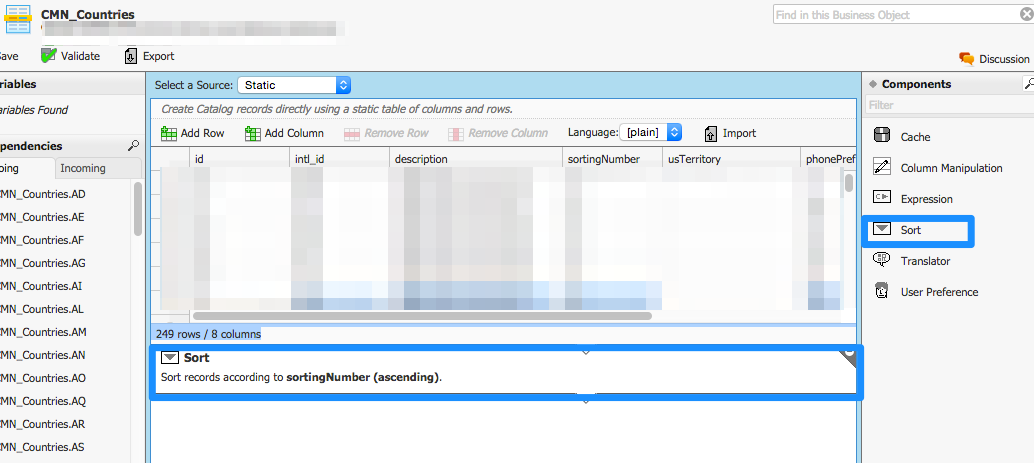This screenshot has width=1034, height=463.
Task: Click the 249 rows / 8 columns status
Action: point(208,334)
